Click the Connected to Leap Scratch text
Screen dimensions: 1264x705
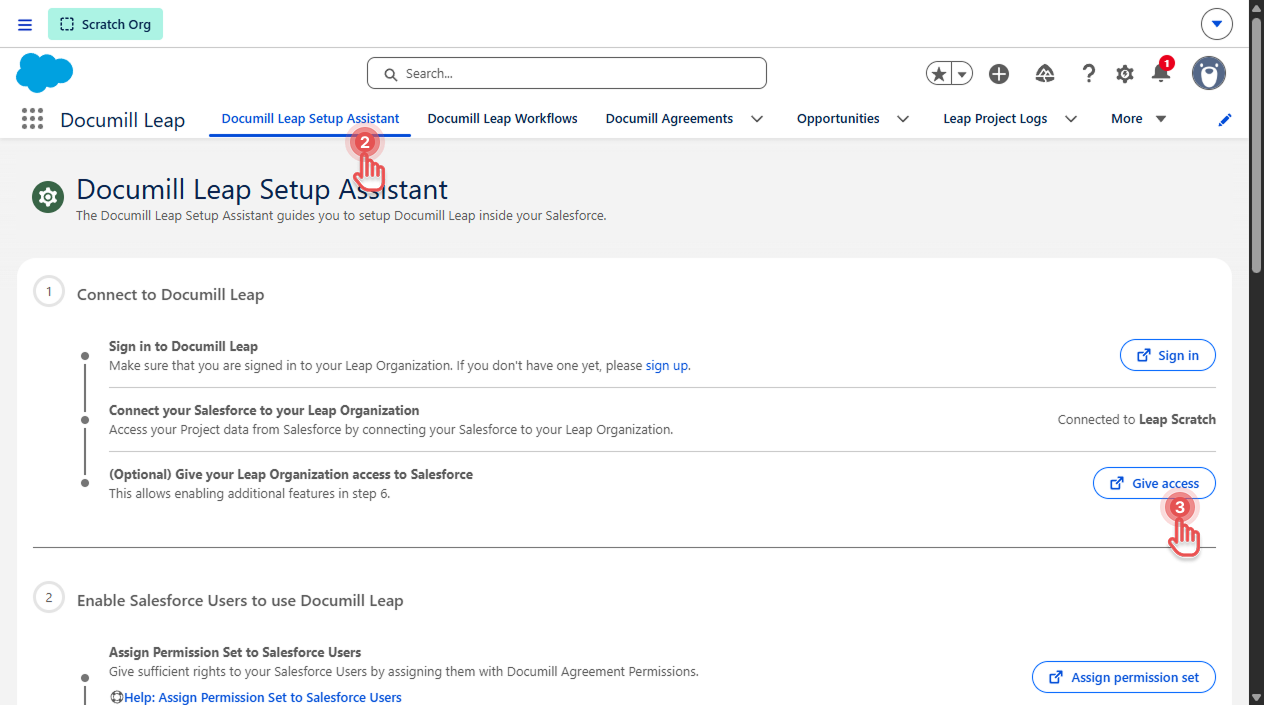(1137, 419)
